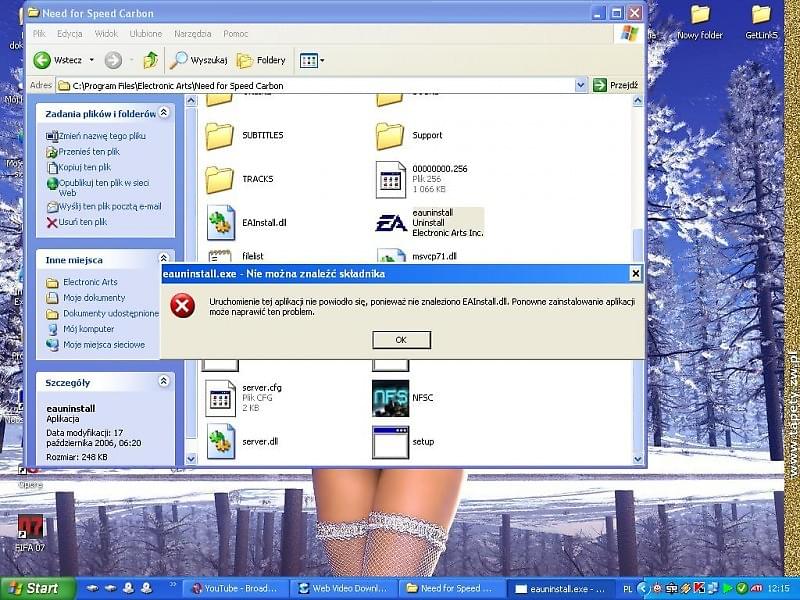Click Opublikuj ten plik w sieci Web
Screen dimensions: 800x600
[104, 187]
